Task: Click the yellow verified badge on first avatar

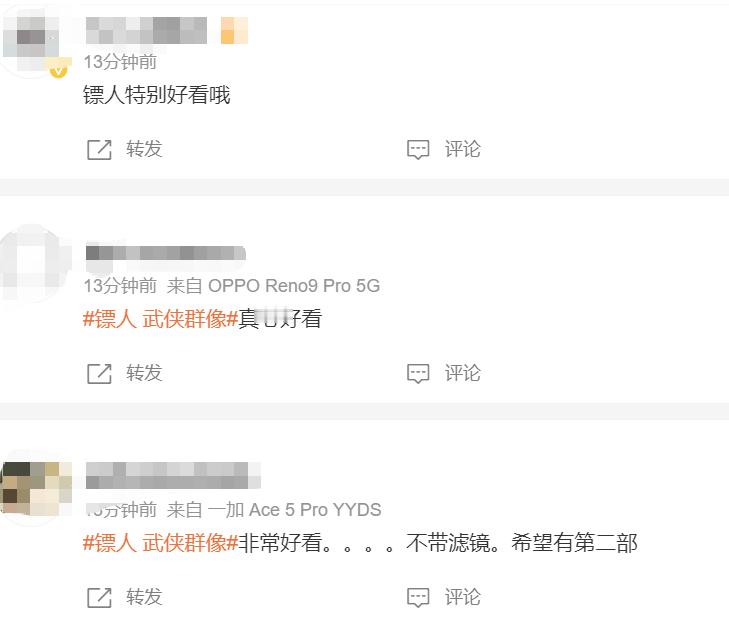Action: pyautogui.click(x=59, y=71)
